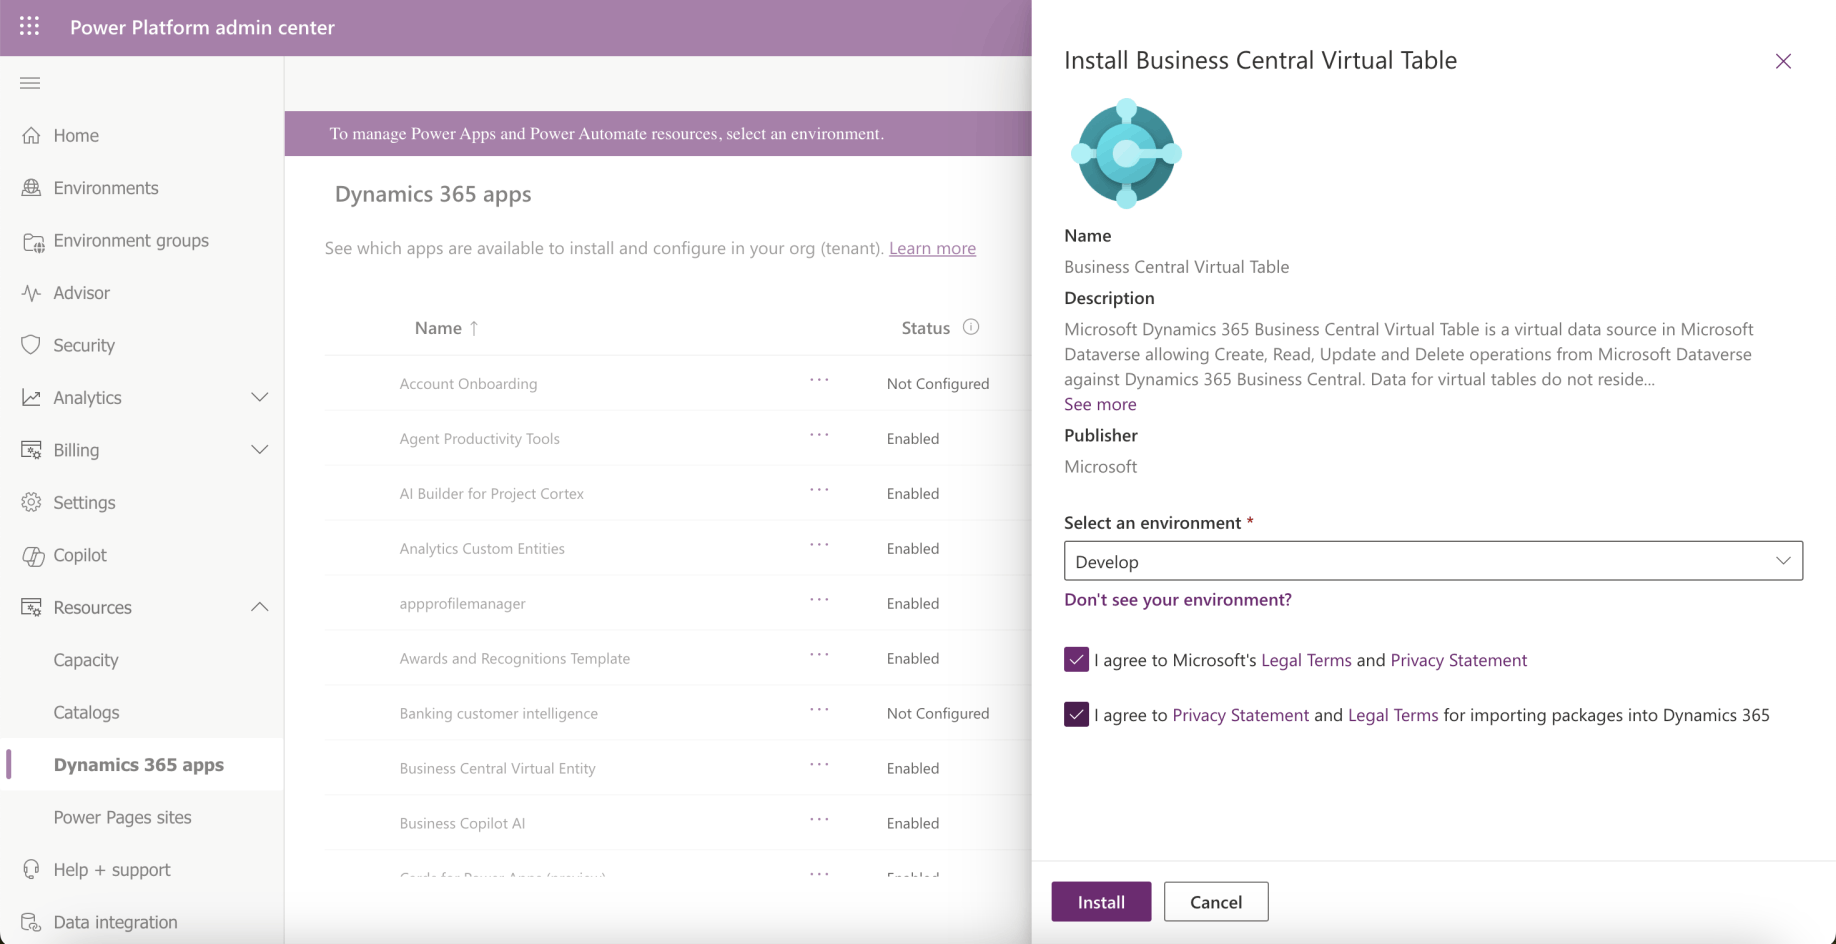Open the app launcher waffle icon
Screen dimensions: 1836x944
click(x=30, y=27)
